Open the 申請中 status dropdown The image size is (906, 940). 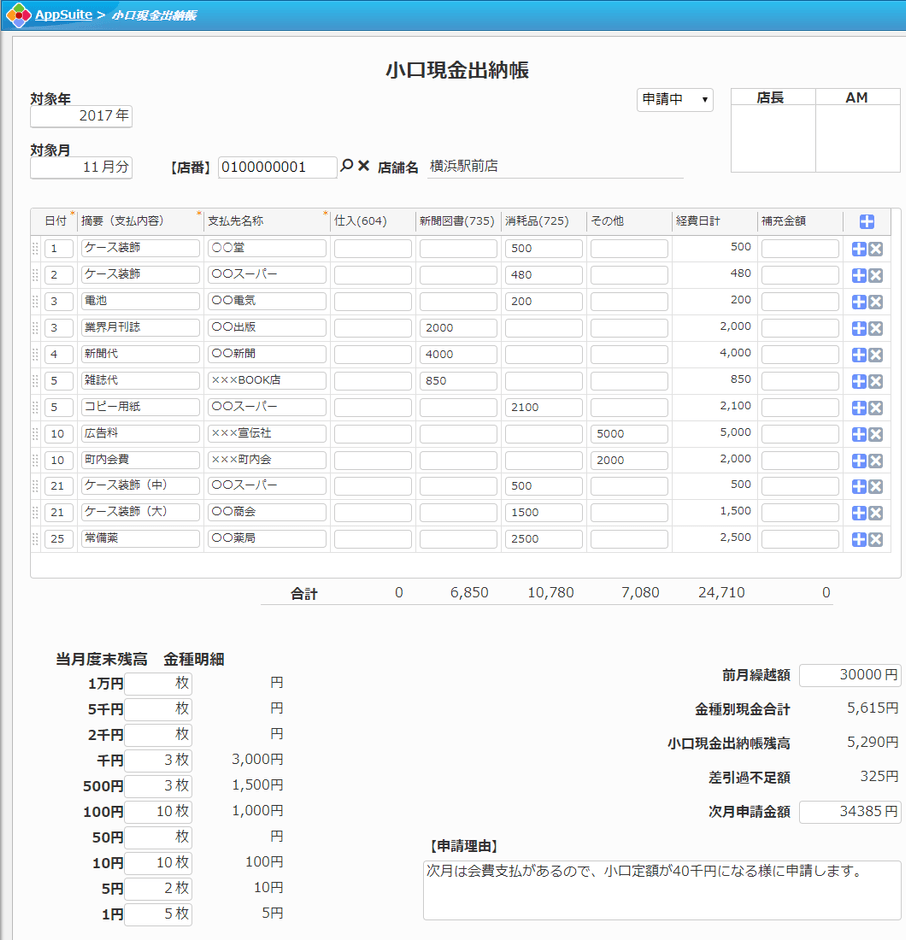click(675, 100)
